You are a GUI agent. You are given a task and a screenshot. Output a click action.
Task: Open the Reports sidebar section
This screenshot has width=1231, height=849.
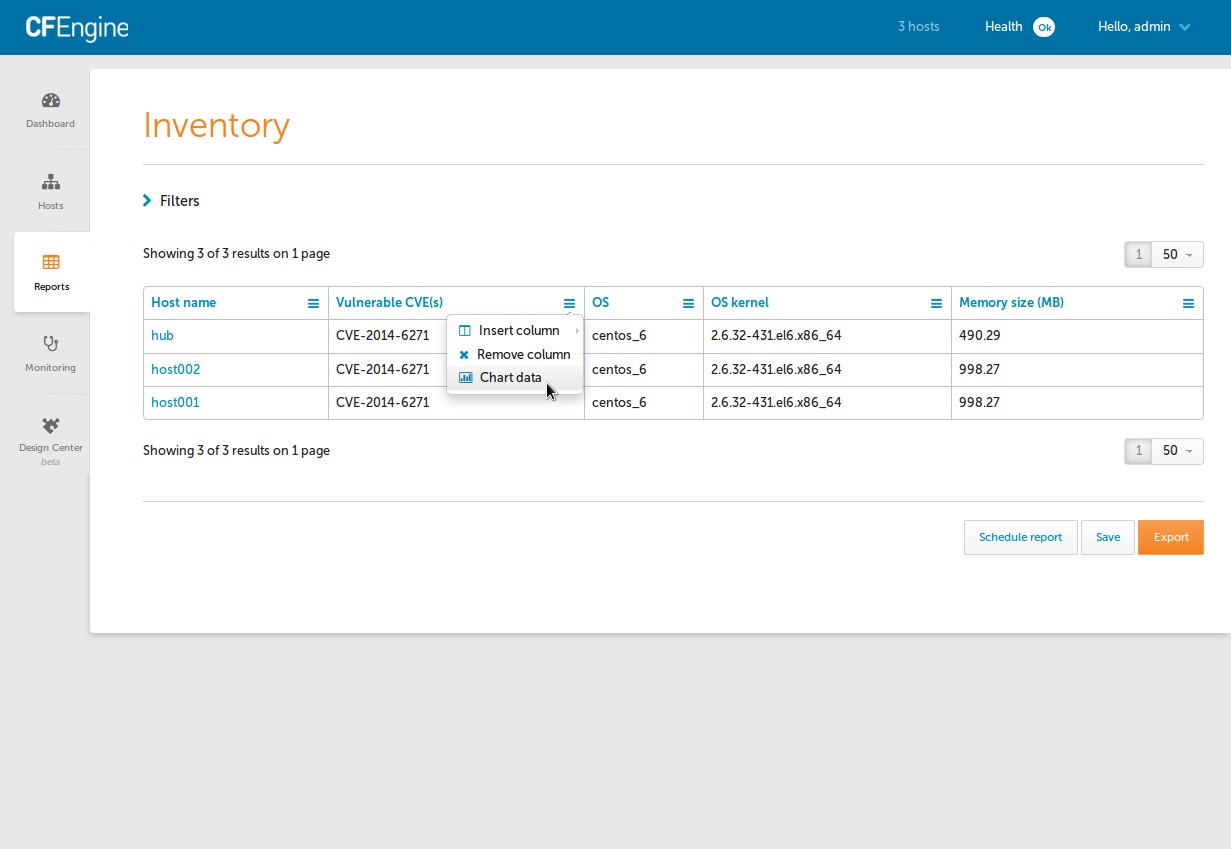tap(51, 272)
